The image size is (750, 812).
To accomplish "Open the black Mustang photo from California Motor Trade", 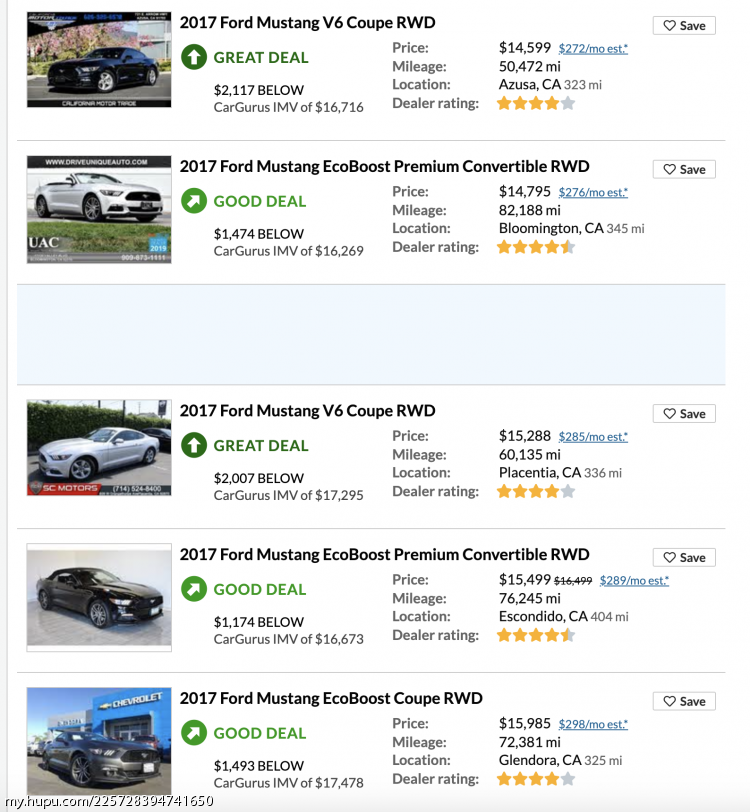I will click(99, 60).
